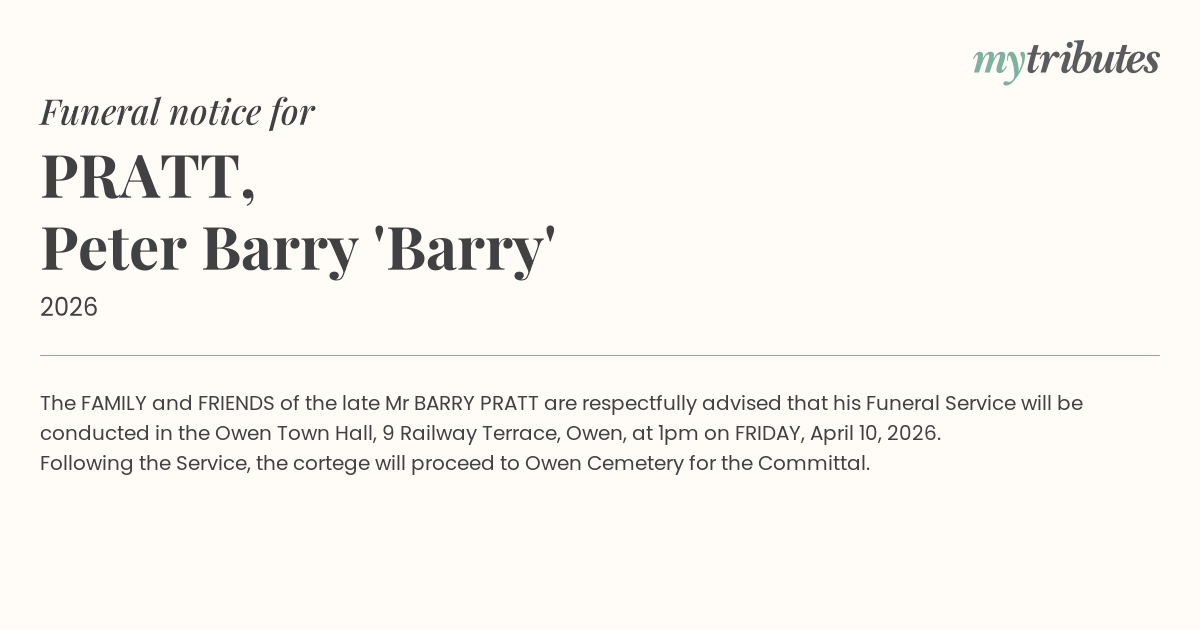Click 'Mr BARRY PRATT' in the notice text
1200x630 pixels.
tap(462, 404)
